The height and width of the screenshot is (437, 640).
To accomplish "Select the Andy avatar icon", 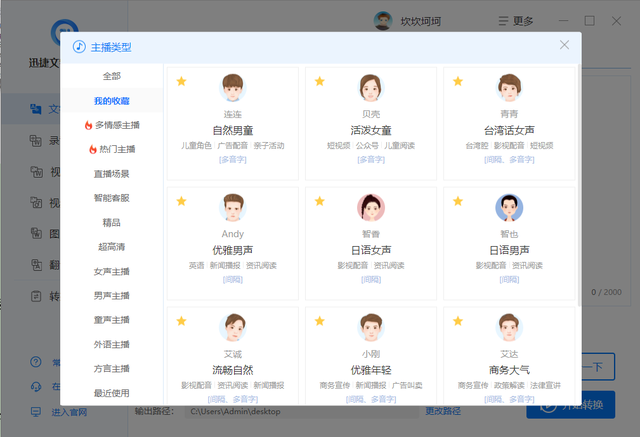I will coord(233,208).
